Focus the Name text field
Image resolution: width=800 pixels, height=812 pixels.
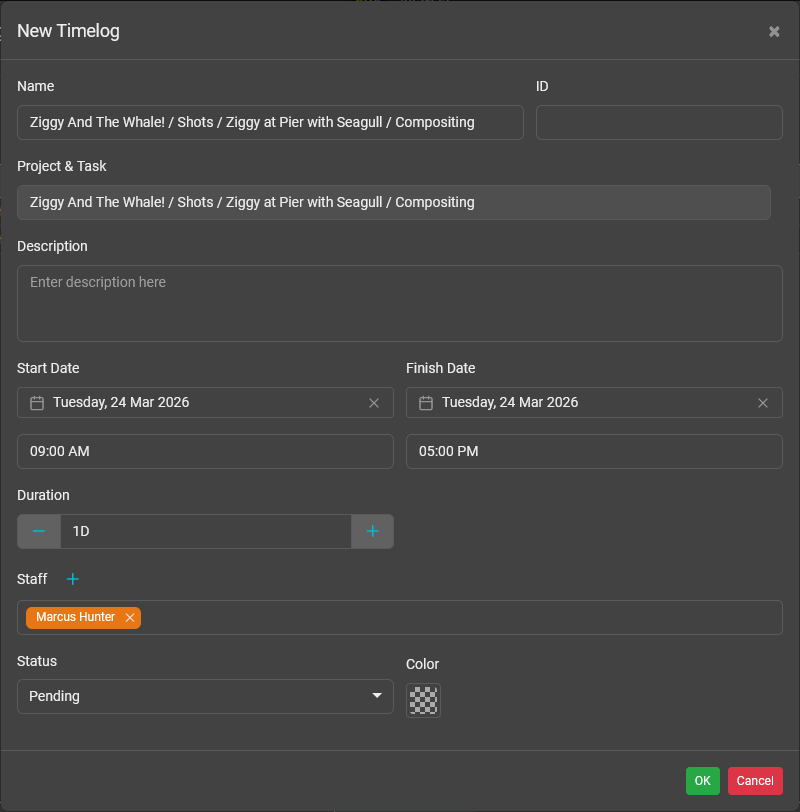(x=270, y=123)
